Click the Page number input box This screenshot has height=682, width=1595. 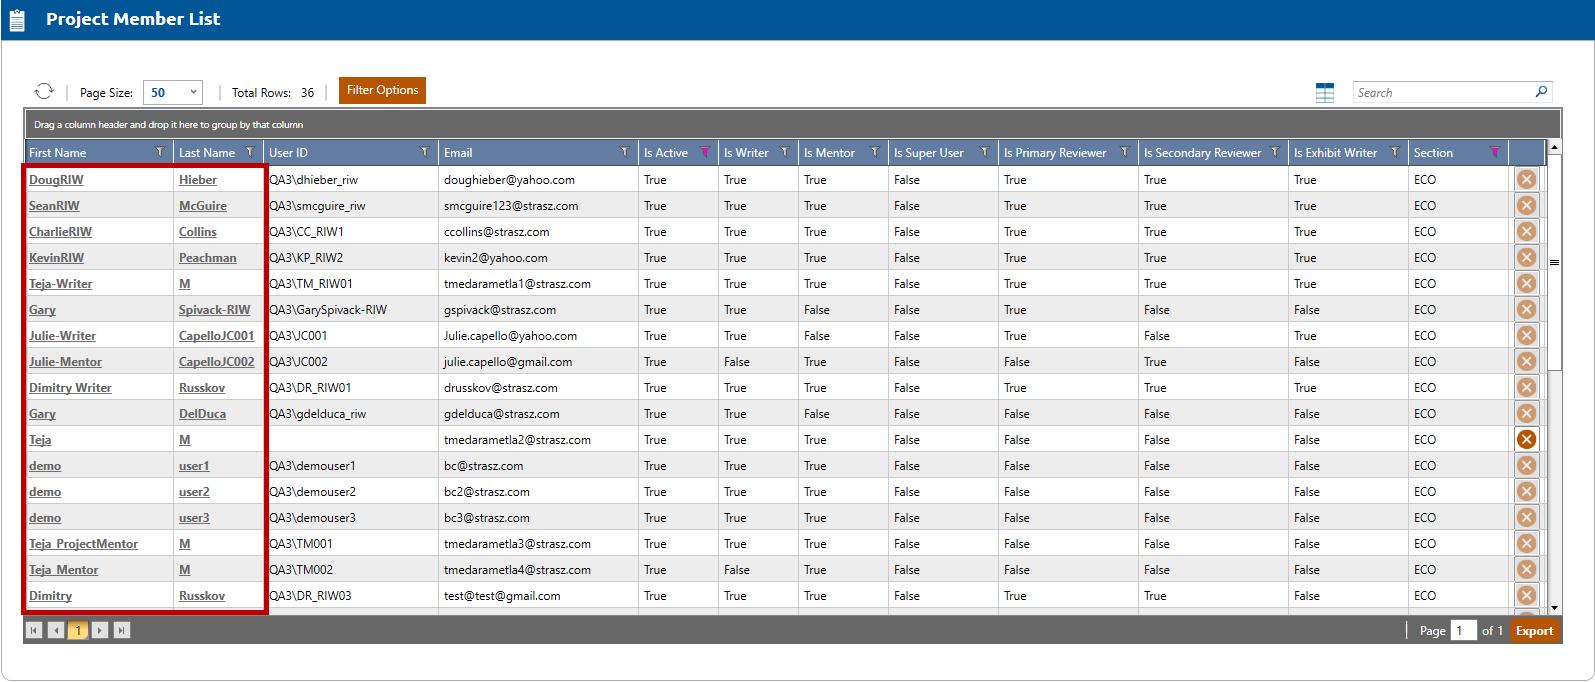[1463, 631]
